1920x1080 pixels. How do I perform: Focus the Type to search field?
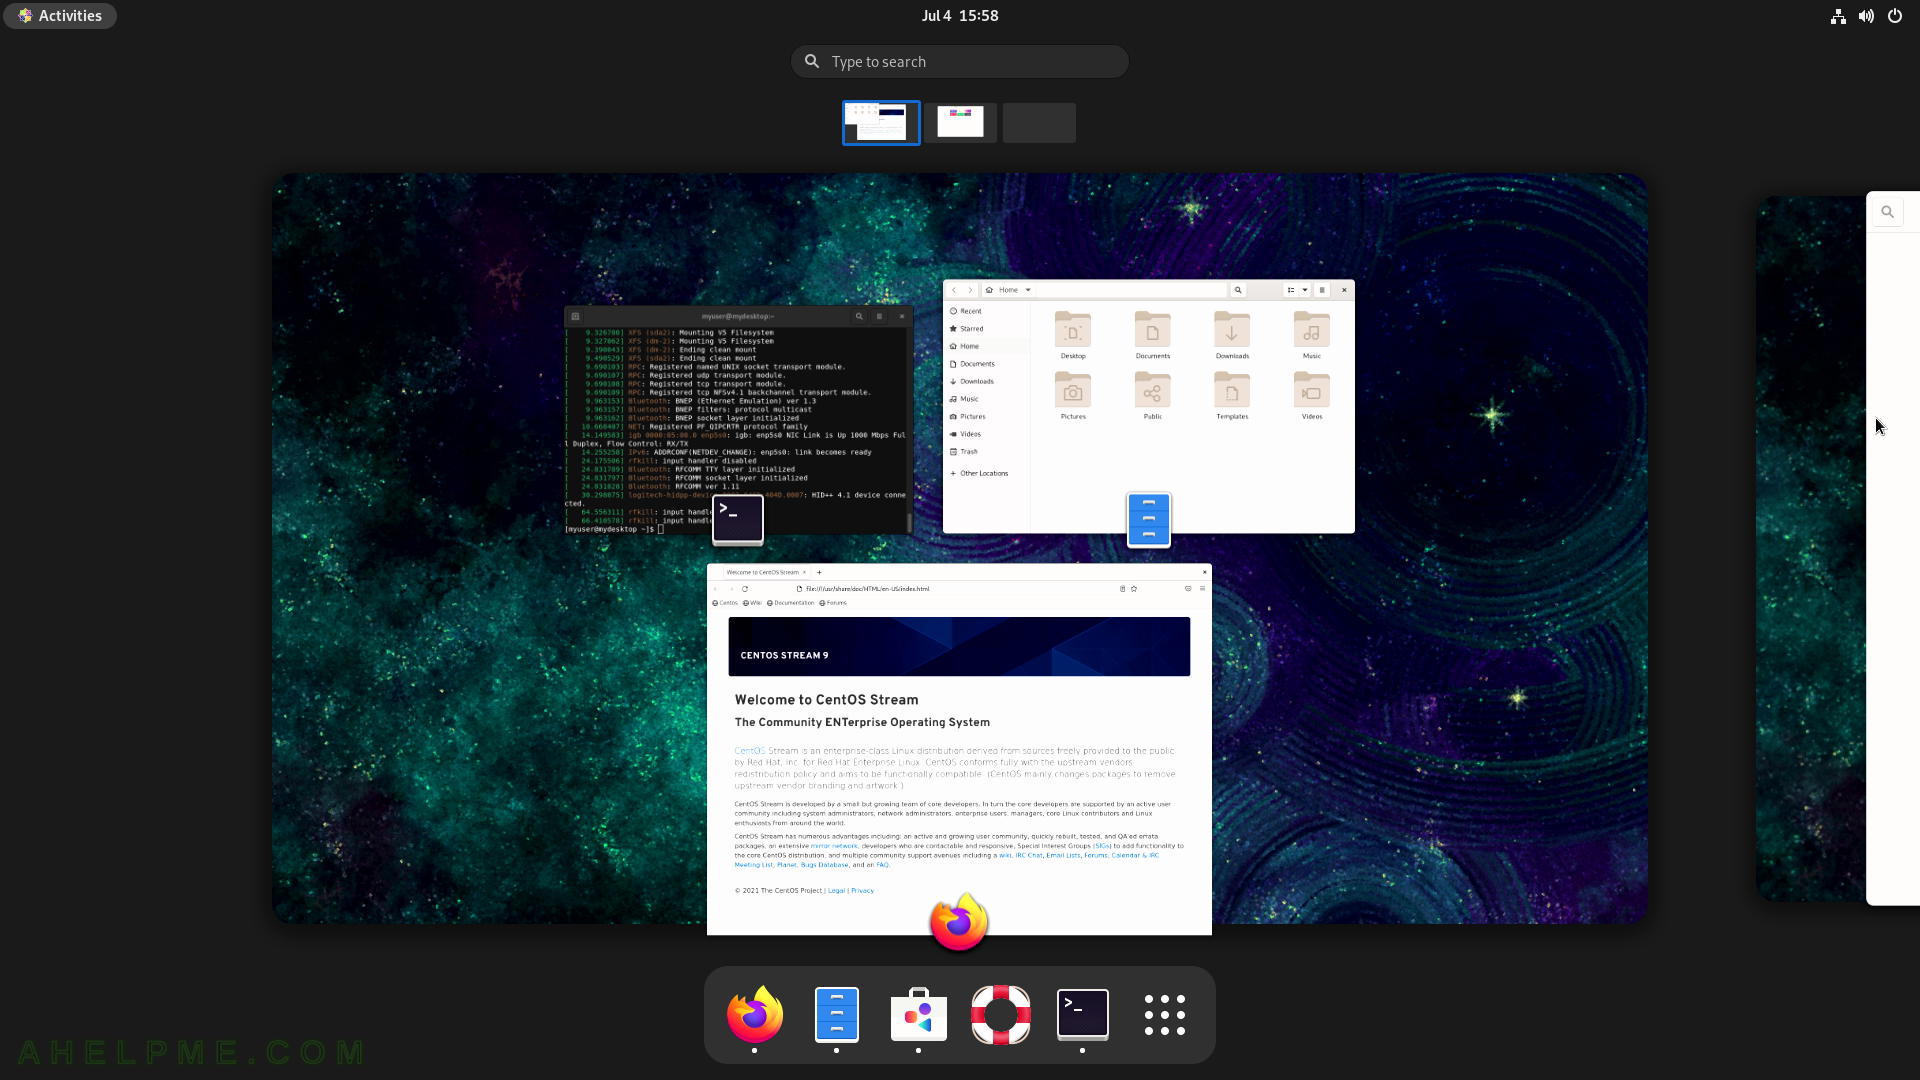960,62
